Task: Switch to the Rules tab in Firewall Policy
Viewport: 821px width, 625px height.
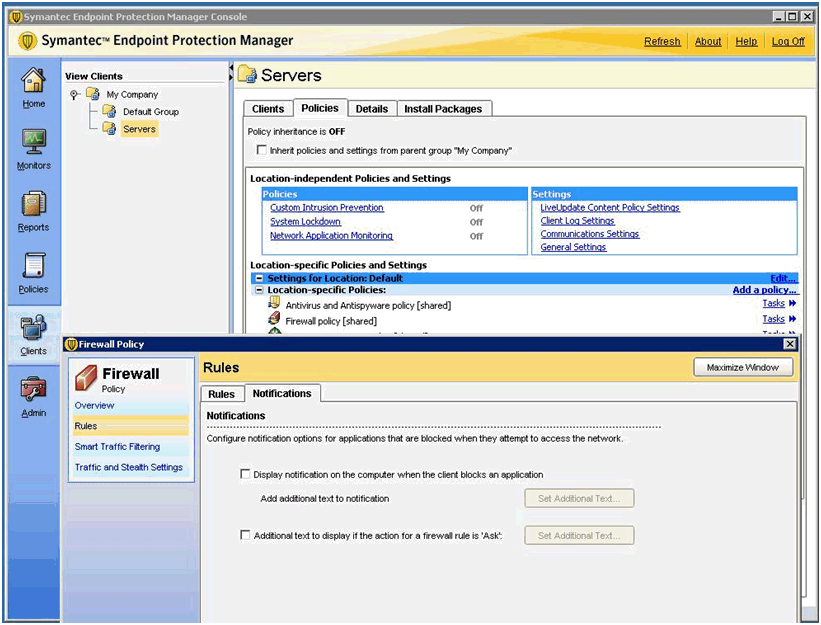Action: click(x=221, y=394)
